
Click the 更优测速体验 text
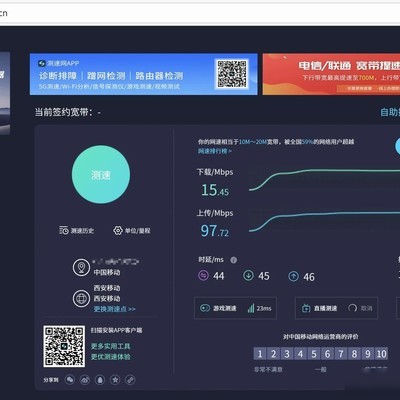[x=111, y=357]
